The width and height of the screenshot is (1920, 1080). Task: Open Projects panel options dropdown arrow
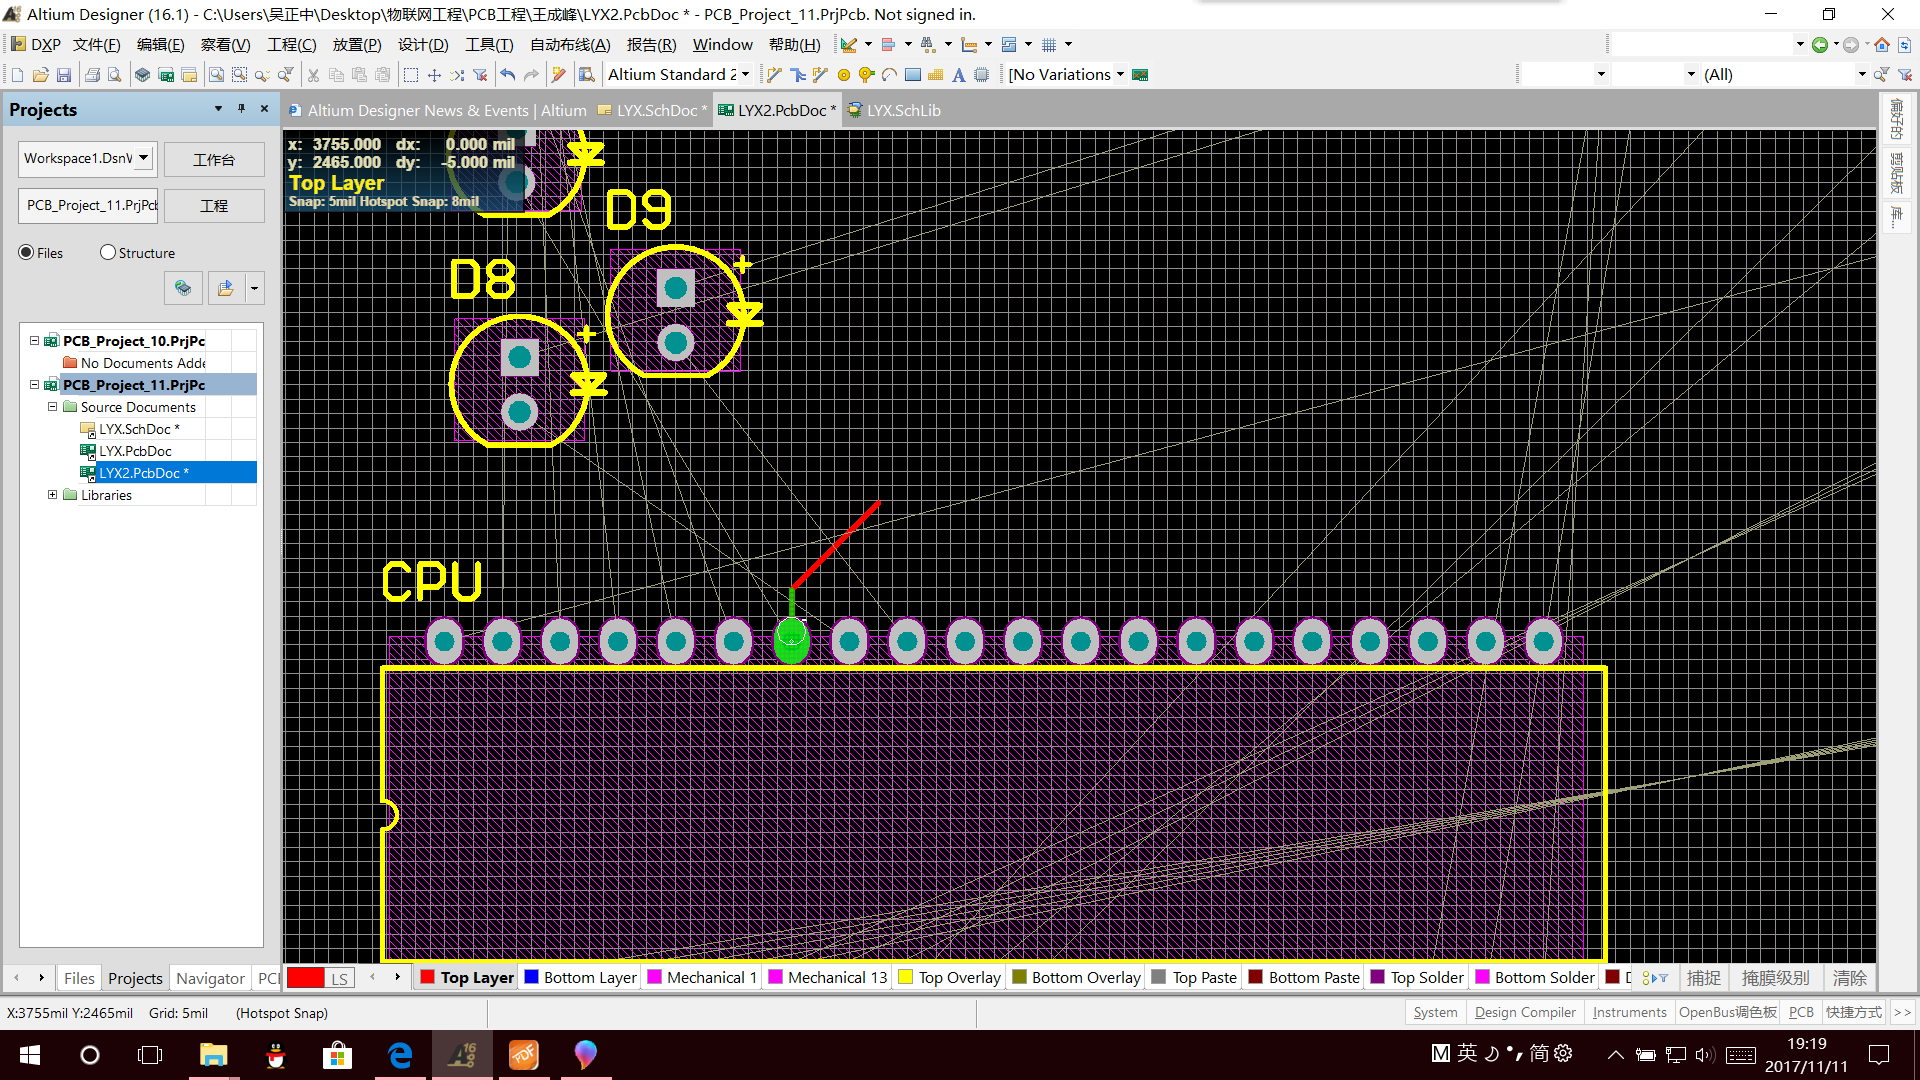click(218, 109)
